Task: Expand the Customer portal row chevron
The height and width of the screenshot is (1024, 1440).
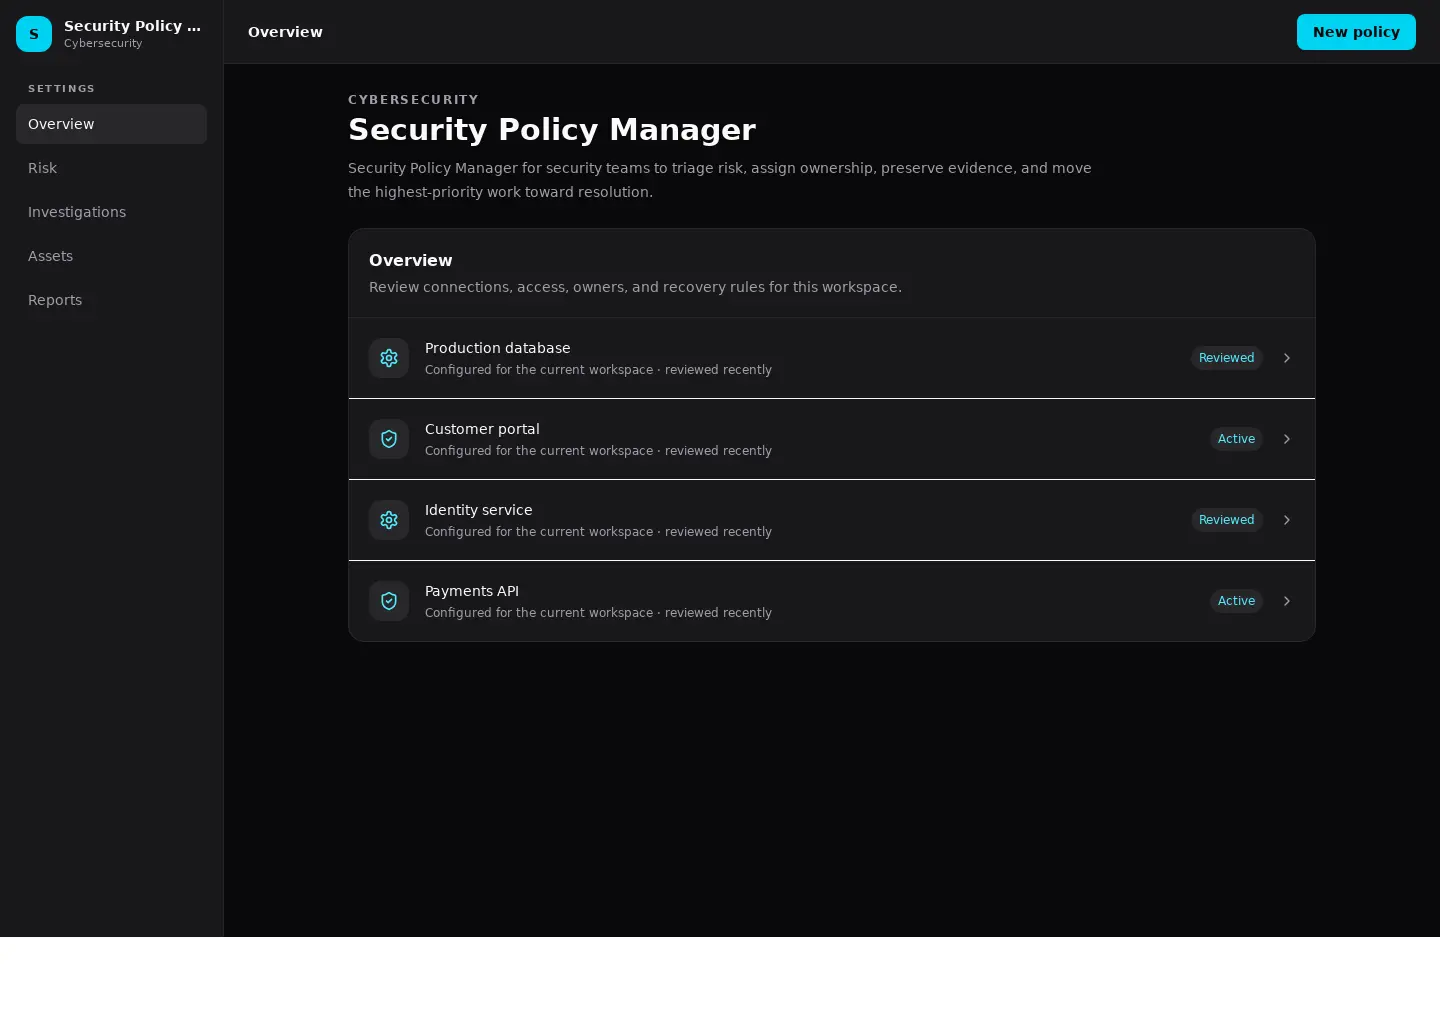Action: (1287, 439)
